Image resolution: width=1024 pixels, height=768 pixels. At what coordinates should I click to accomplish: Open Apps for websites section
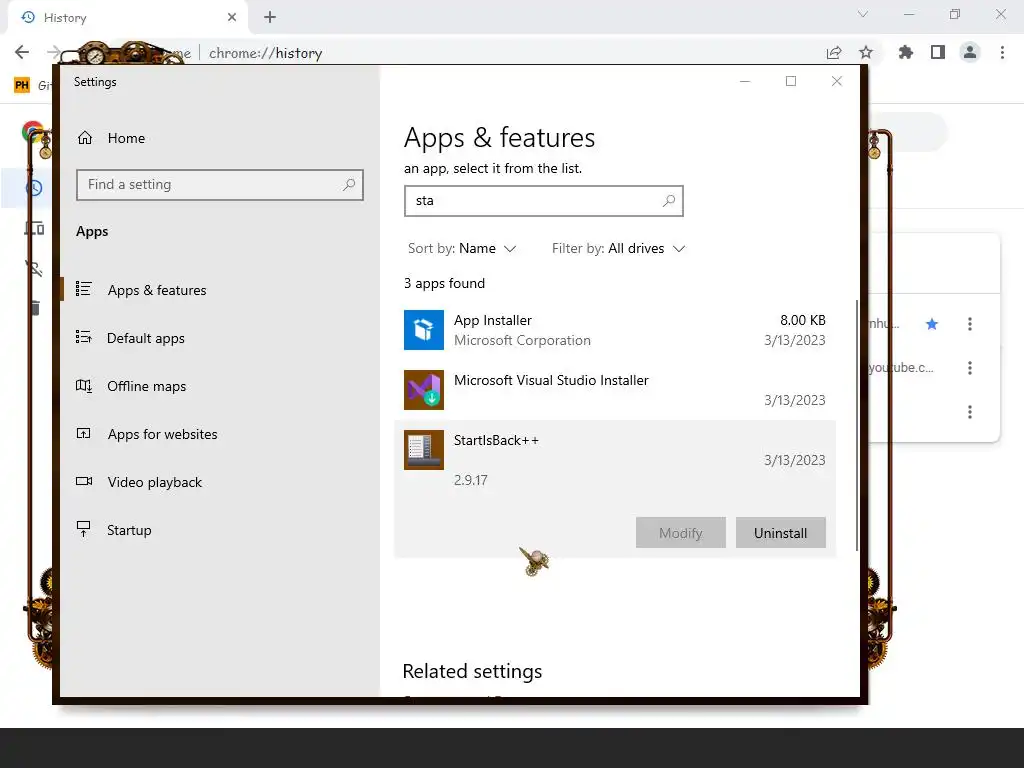point(162,434)
